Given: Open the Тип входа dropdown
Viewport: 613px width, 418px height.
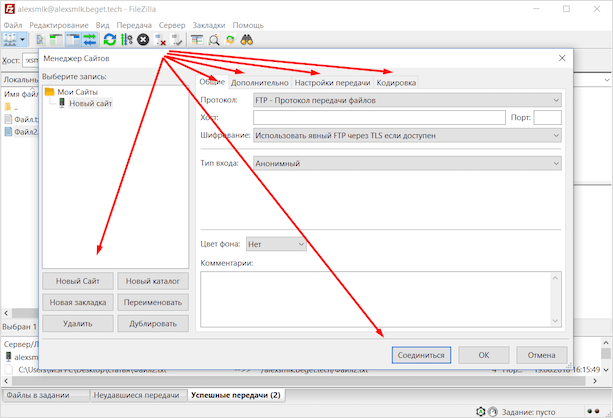Looking at the screenshot, I should (407, 163).
